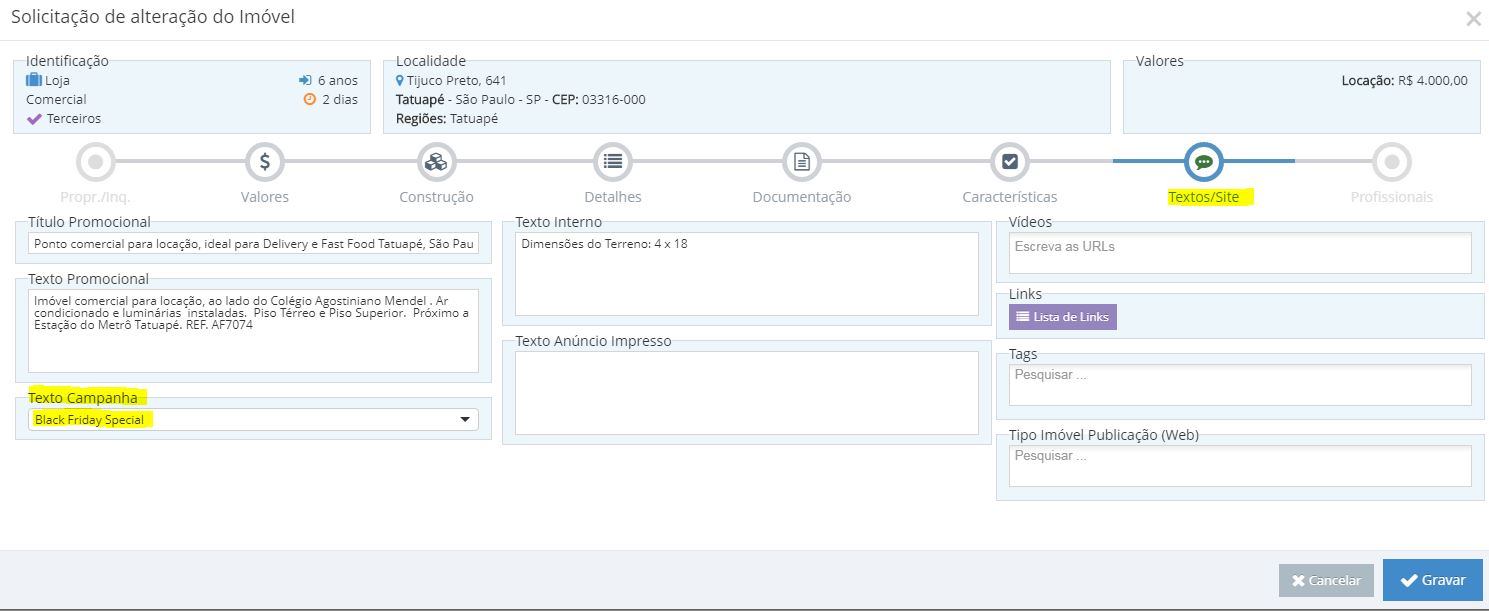
Task: Open the Construção step circle icon
Action: tap(436, 161)
